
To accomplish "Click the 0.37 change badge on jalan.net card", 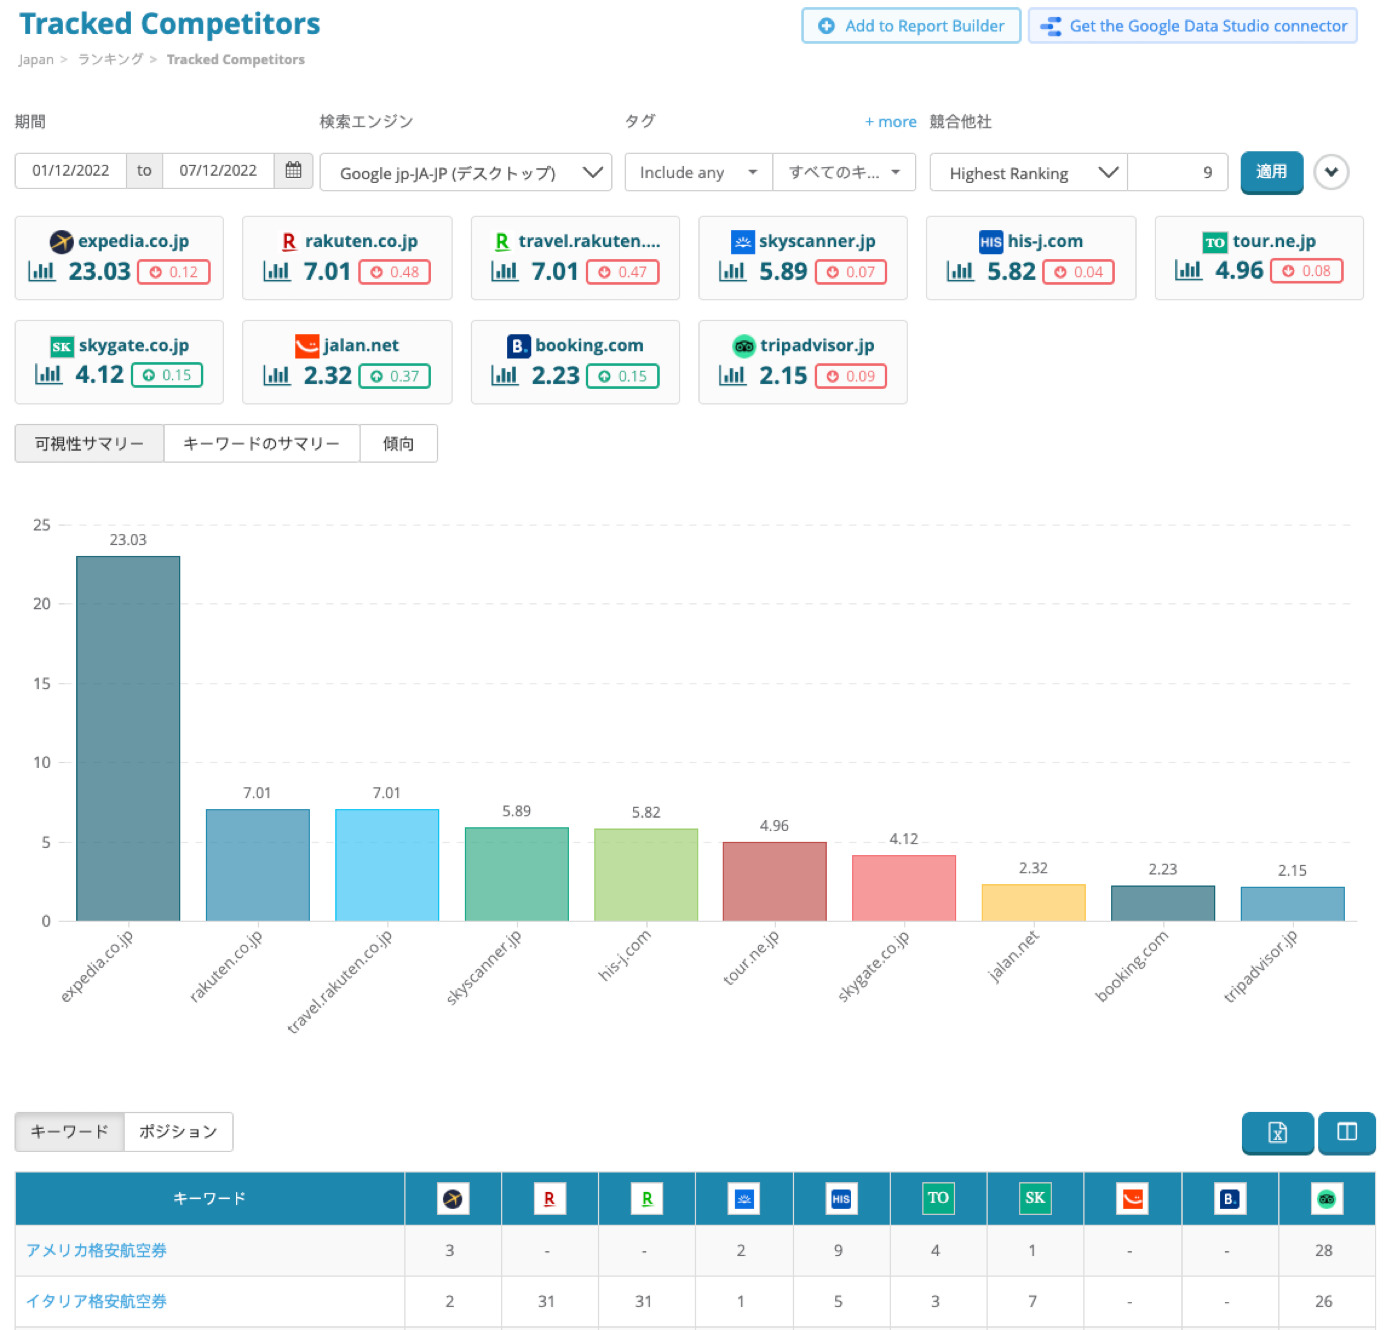I will [395, 376].
